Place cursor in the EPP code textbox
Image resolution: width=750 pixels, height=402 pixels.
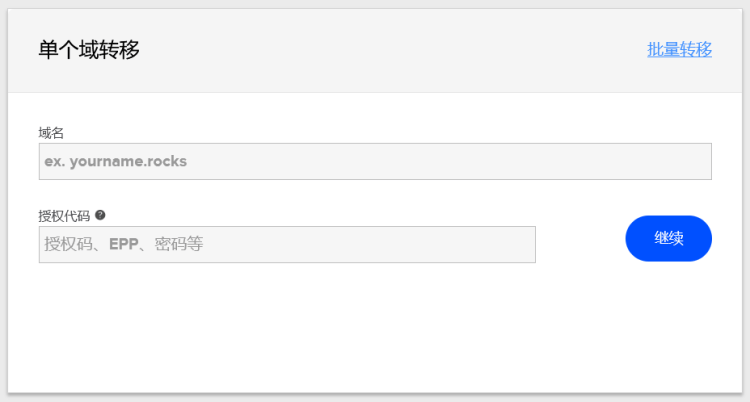click(287, 245)
